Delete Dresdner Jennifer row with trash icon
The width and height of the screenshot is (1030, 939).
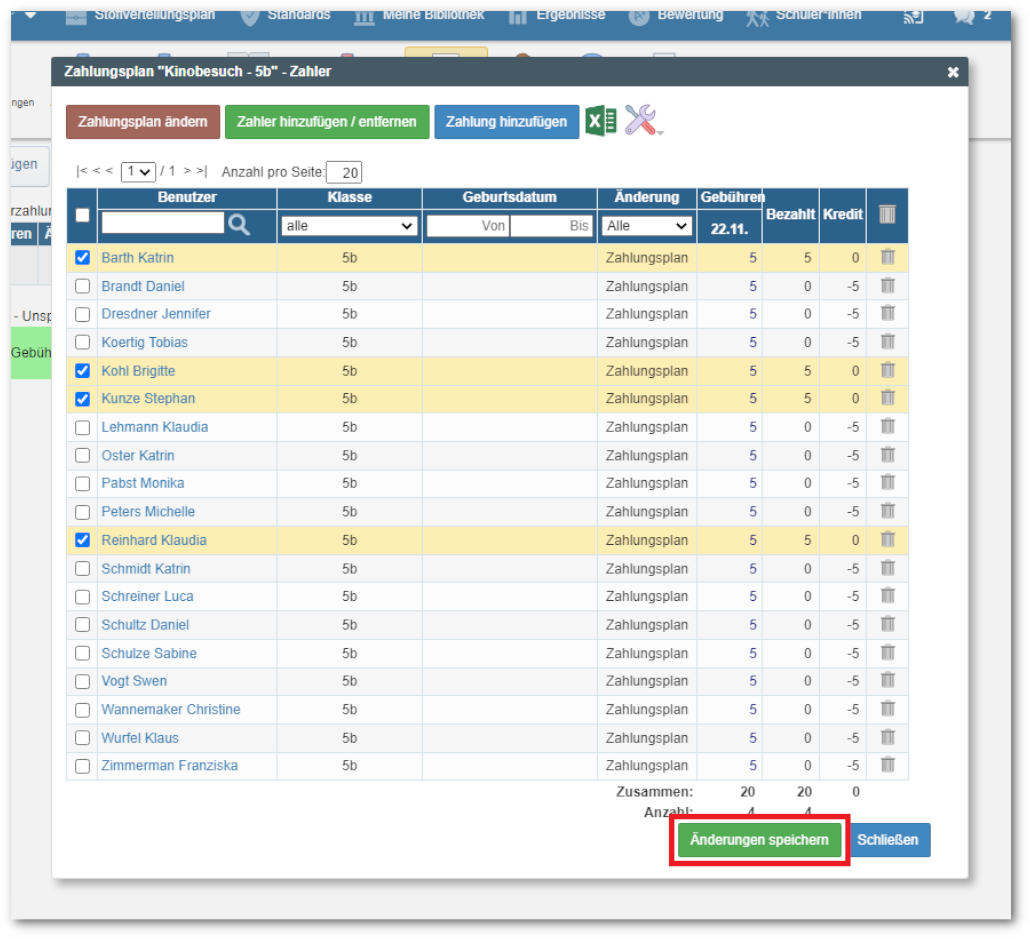tap(887, 313)
